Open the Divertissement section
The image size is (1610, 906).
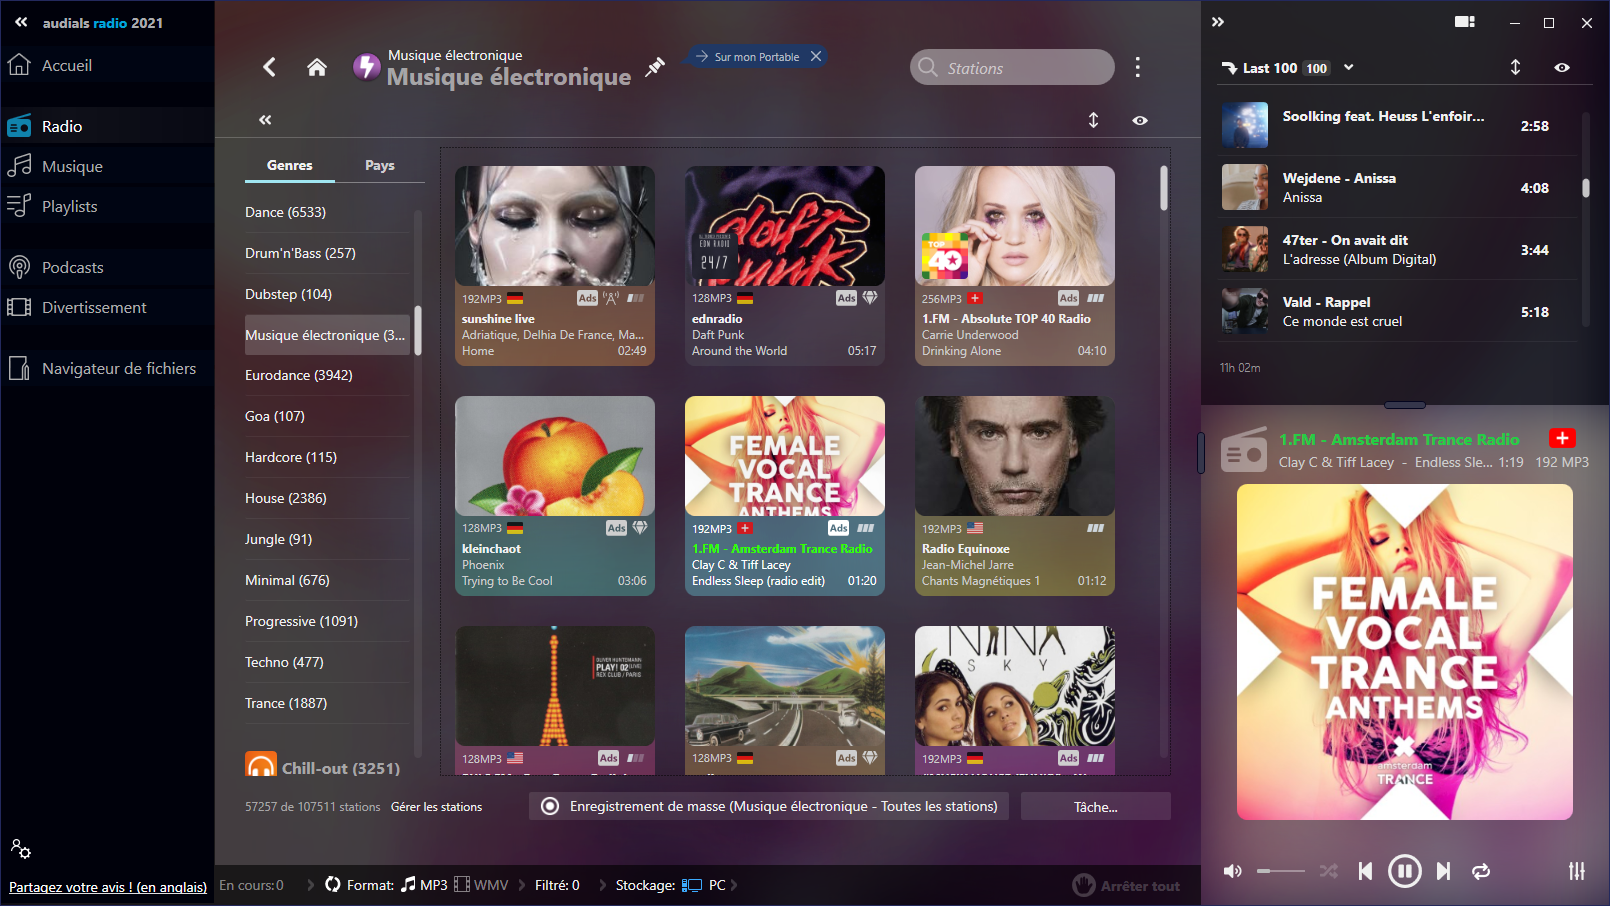click(x=95, y=307)
